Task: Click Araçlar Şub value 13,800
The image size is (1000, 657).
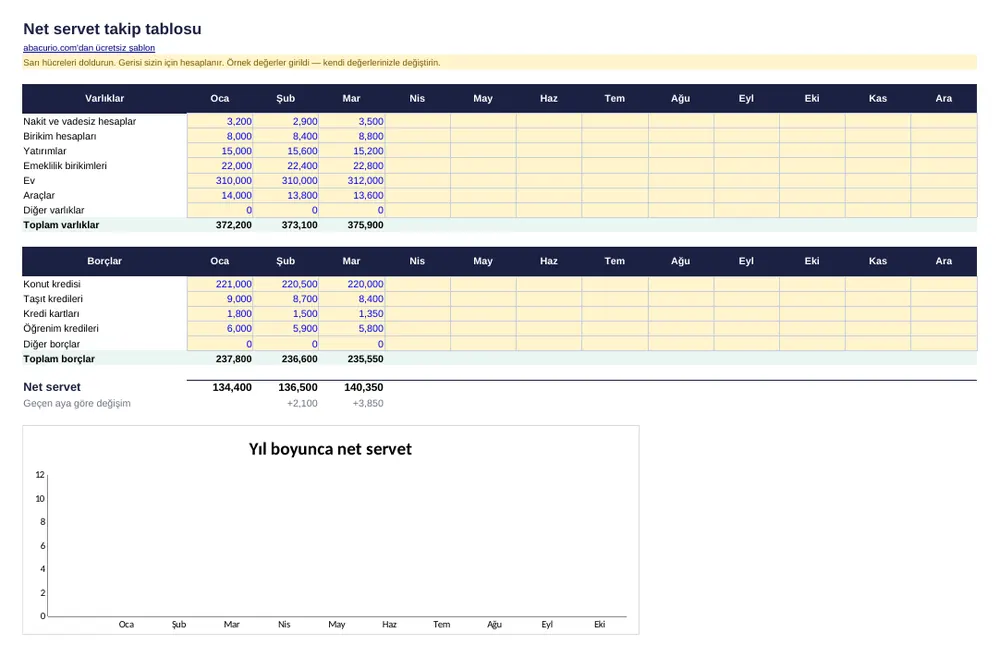Action: coord(286,195)
